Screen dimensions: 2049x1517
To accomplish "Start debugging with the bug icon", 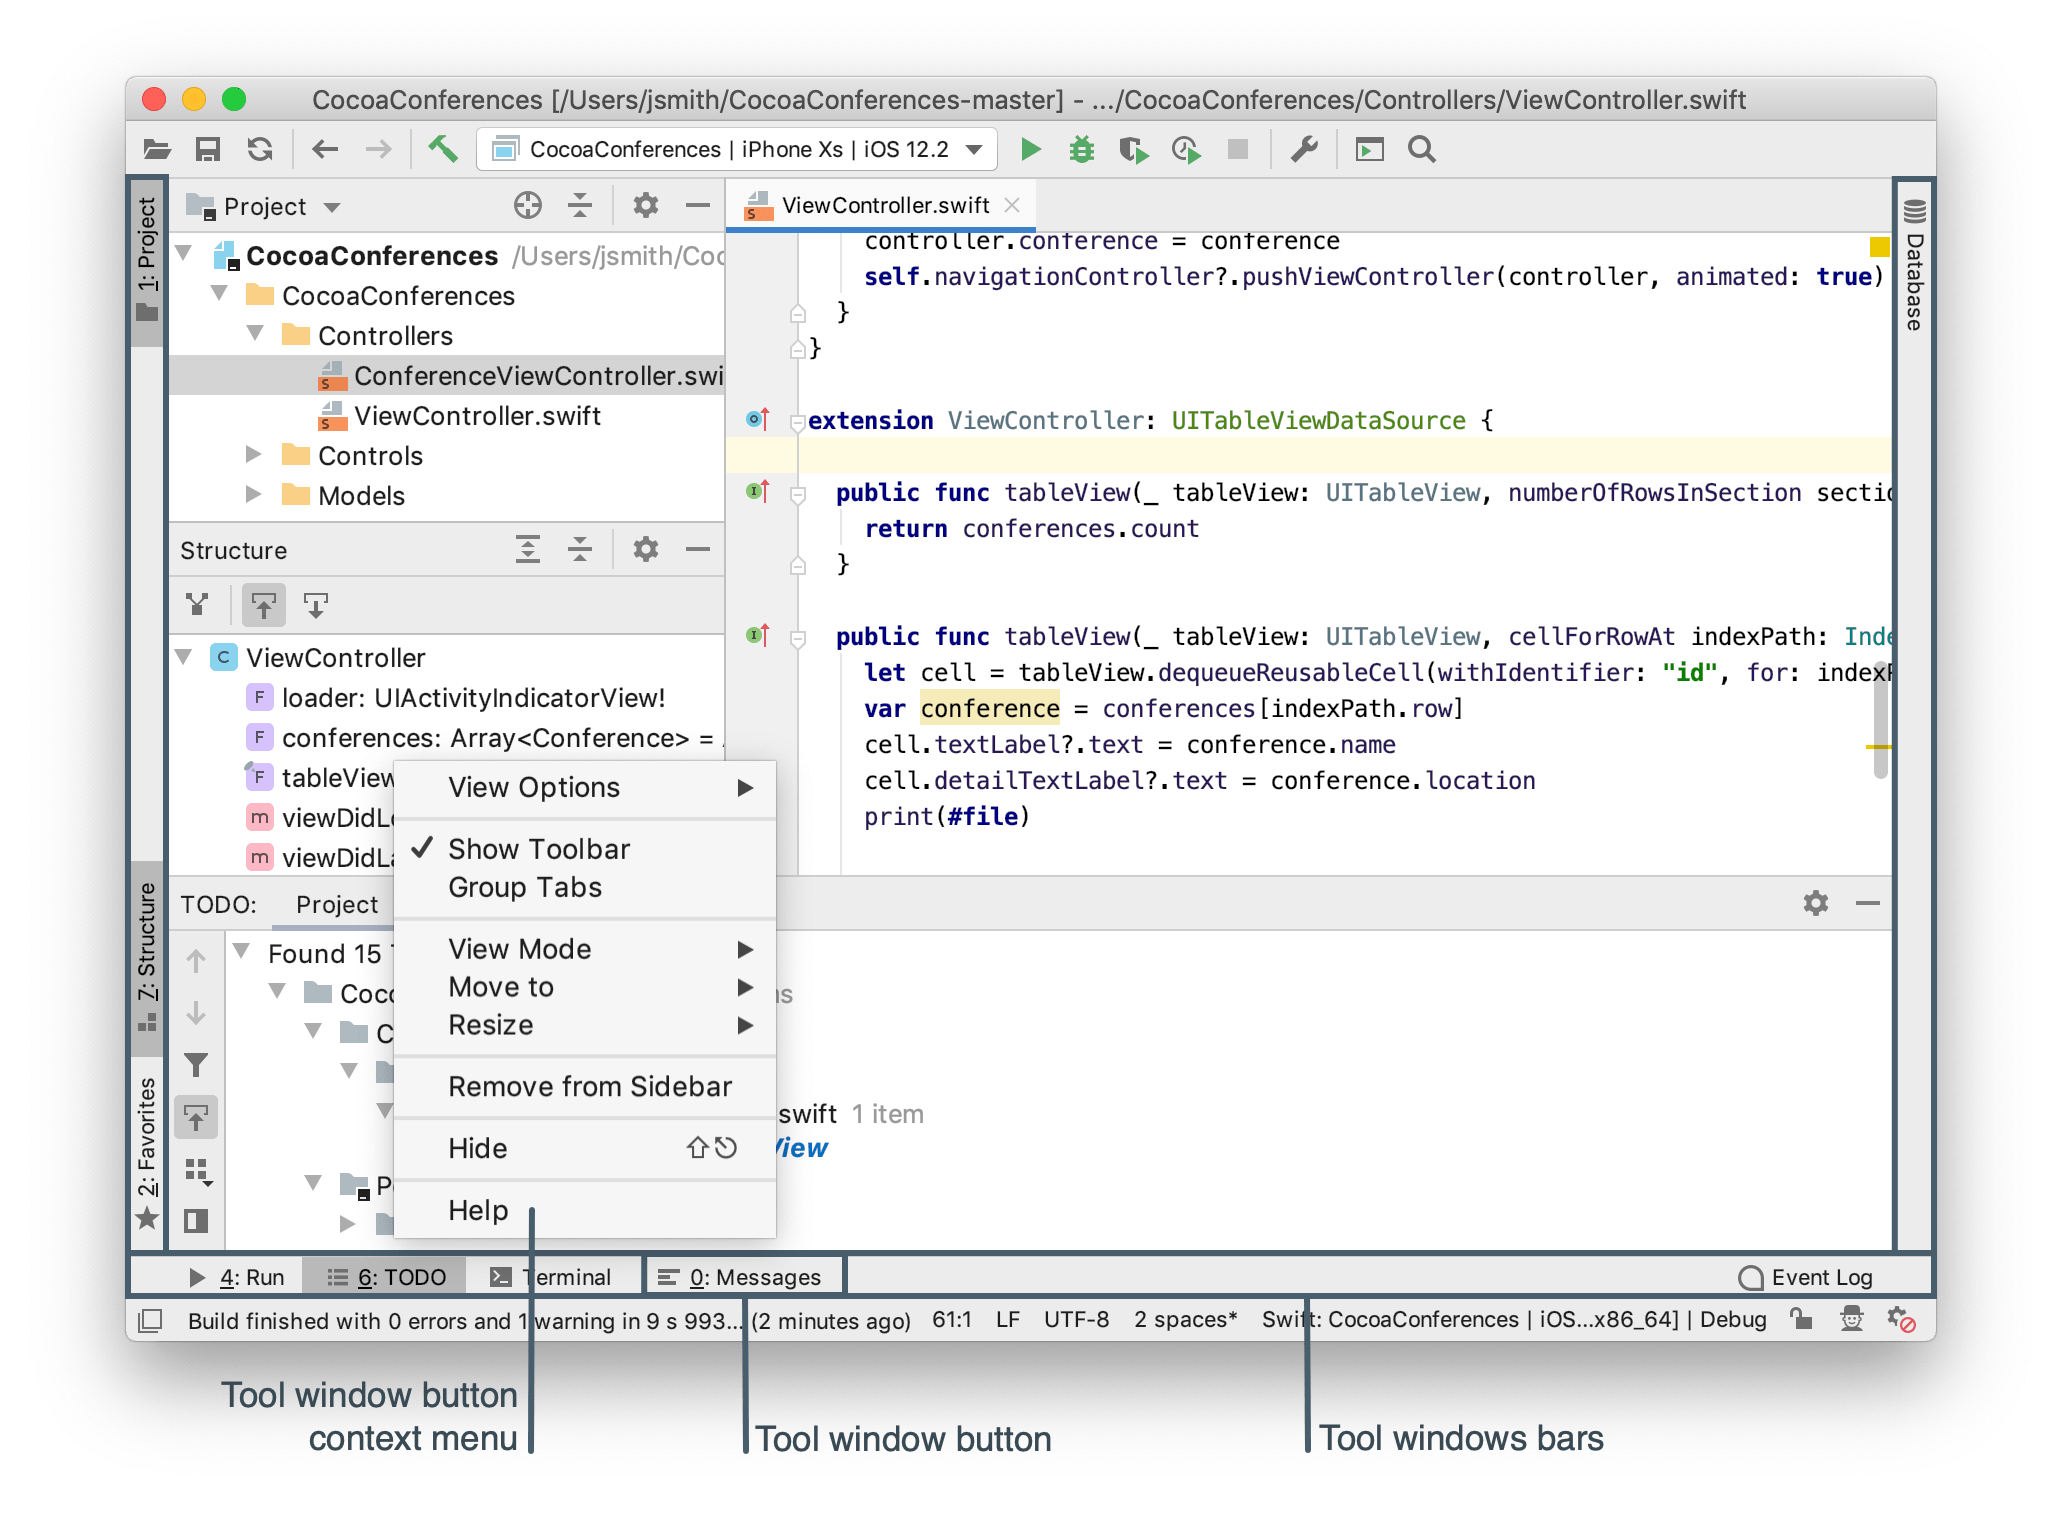I will (x=1081, y=150).
